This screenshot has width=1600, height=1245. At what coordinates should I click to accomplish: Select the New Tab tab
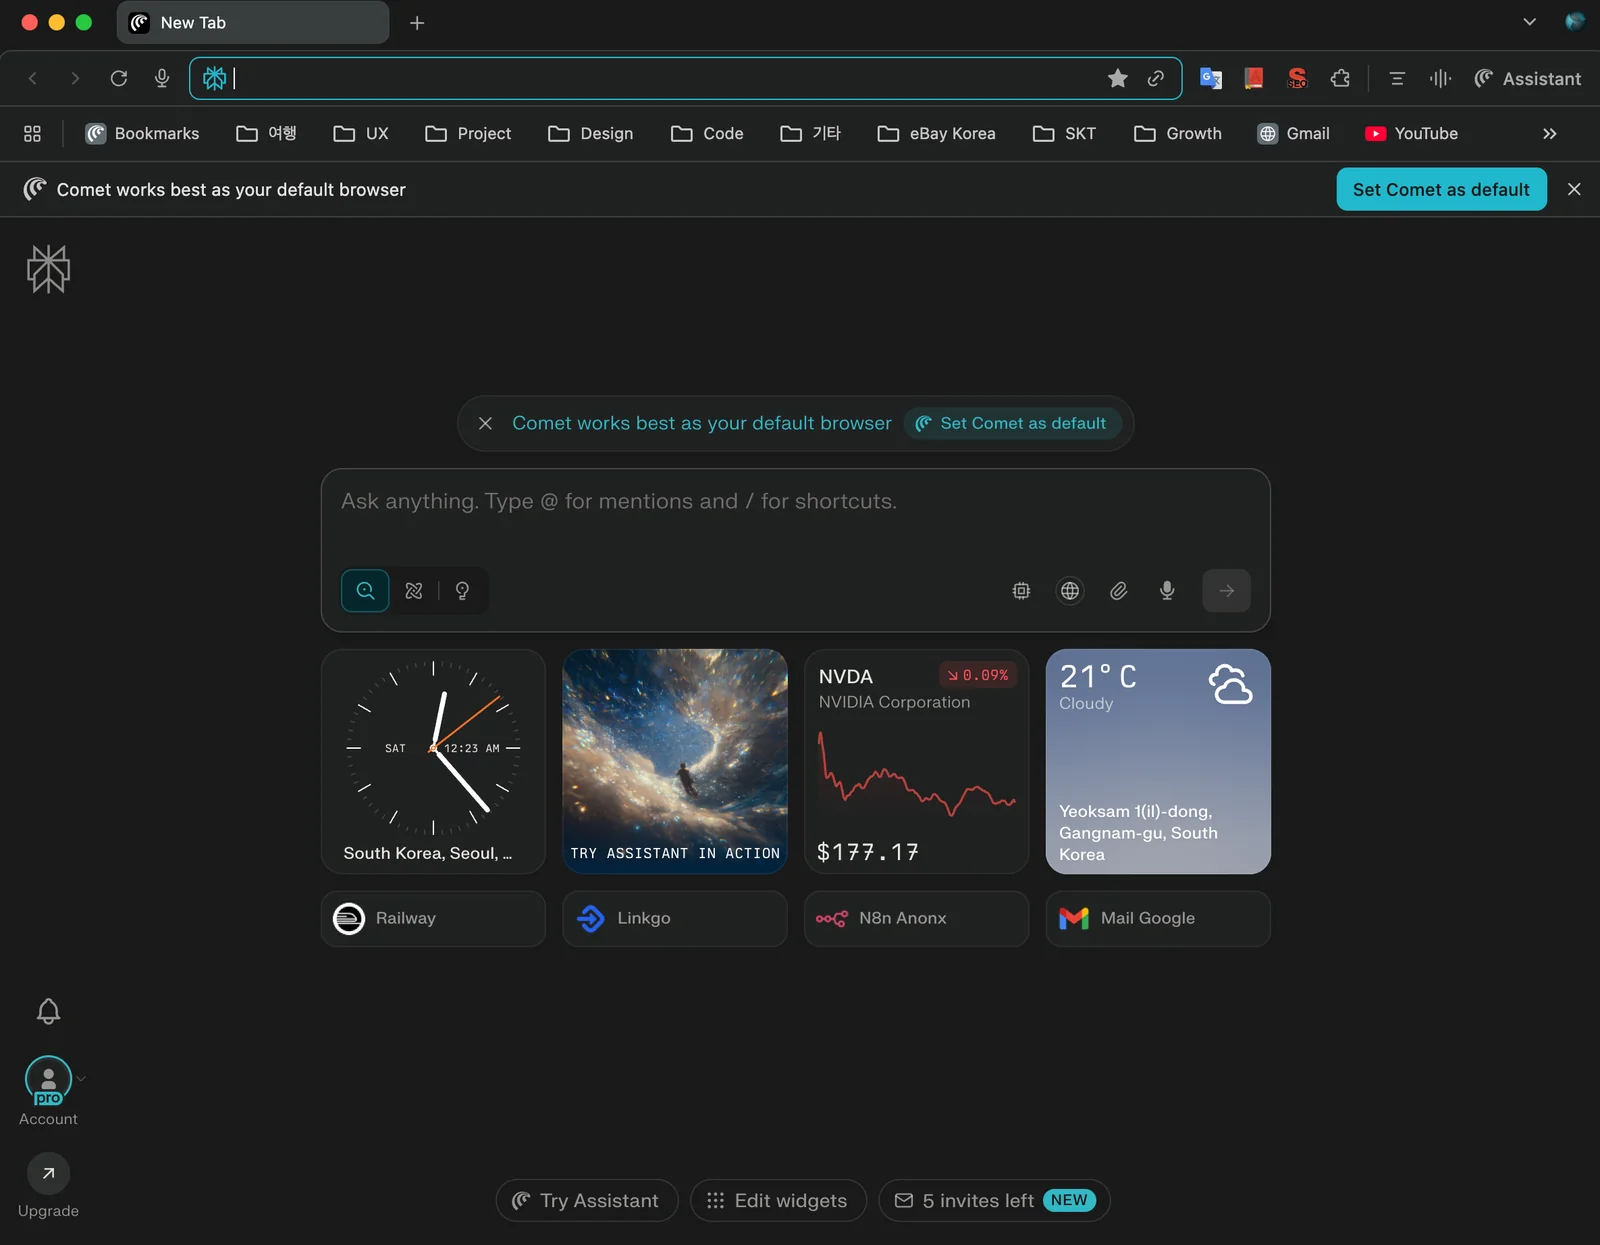[252, 22]
